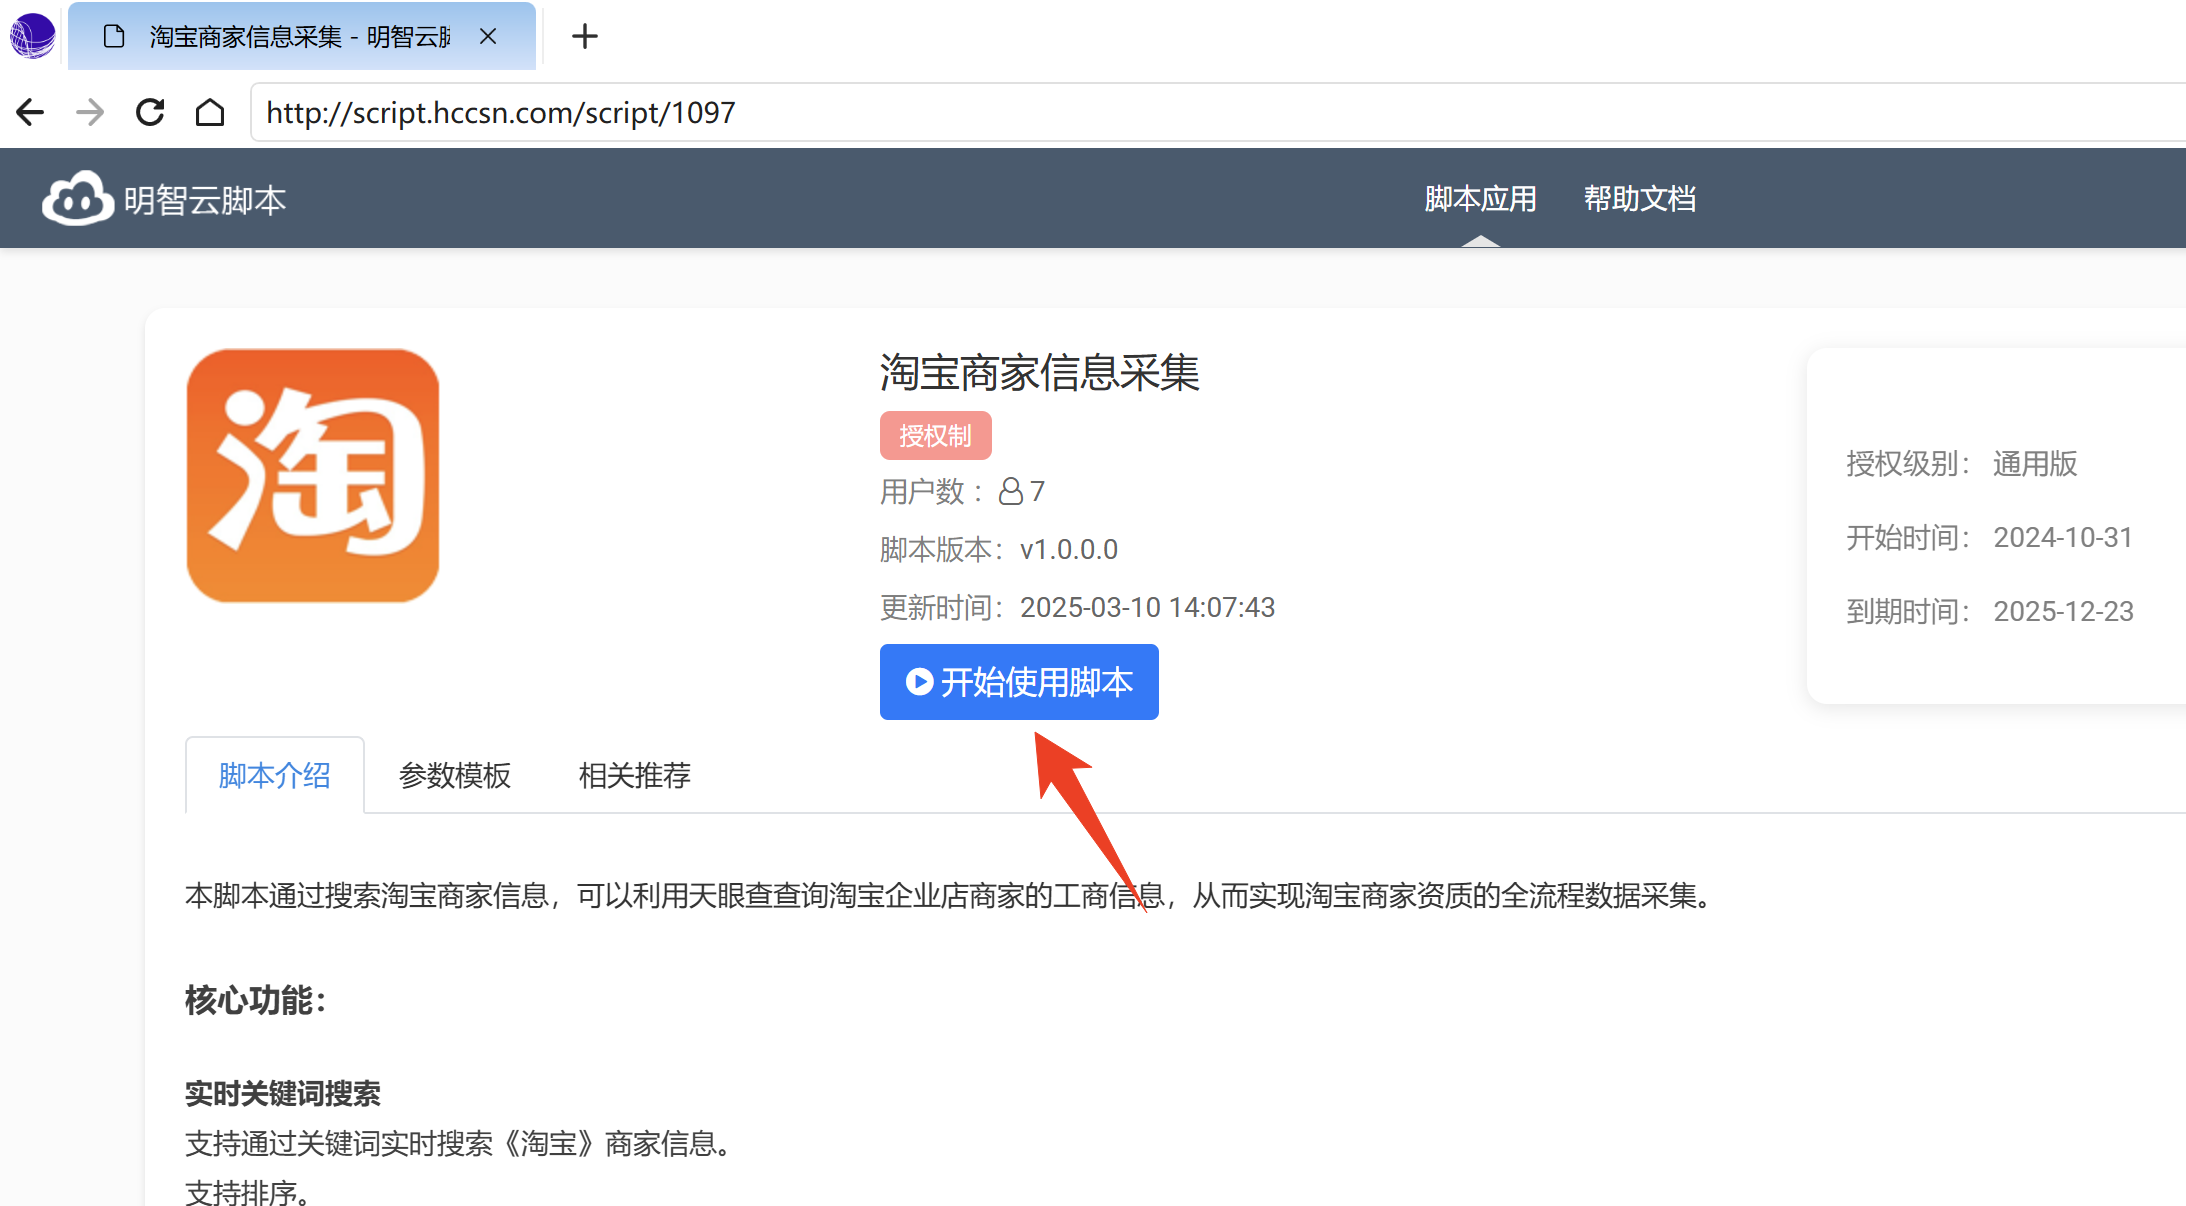
Task: Click the page document icon on the tab
Action: [114, 37]
